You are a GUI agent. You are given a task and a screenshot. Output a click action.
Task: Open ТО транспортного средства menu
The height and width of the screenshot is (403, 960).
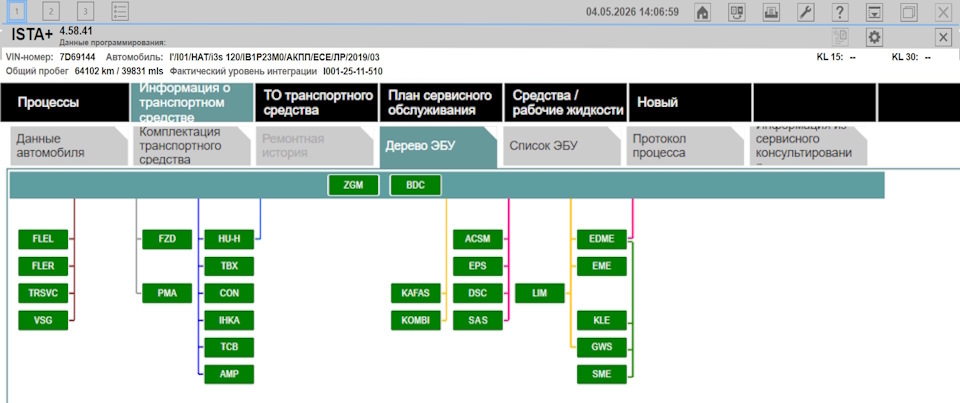pyautogui.click(x=317, y=103)
